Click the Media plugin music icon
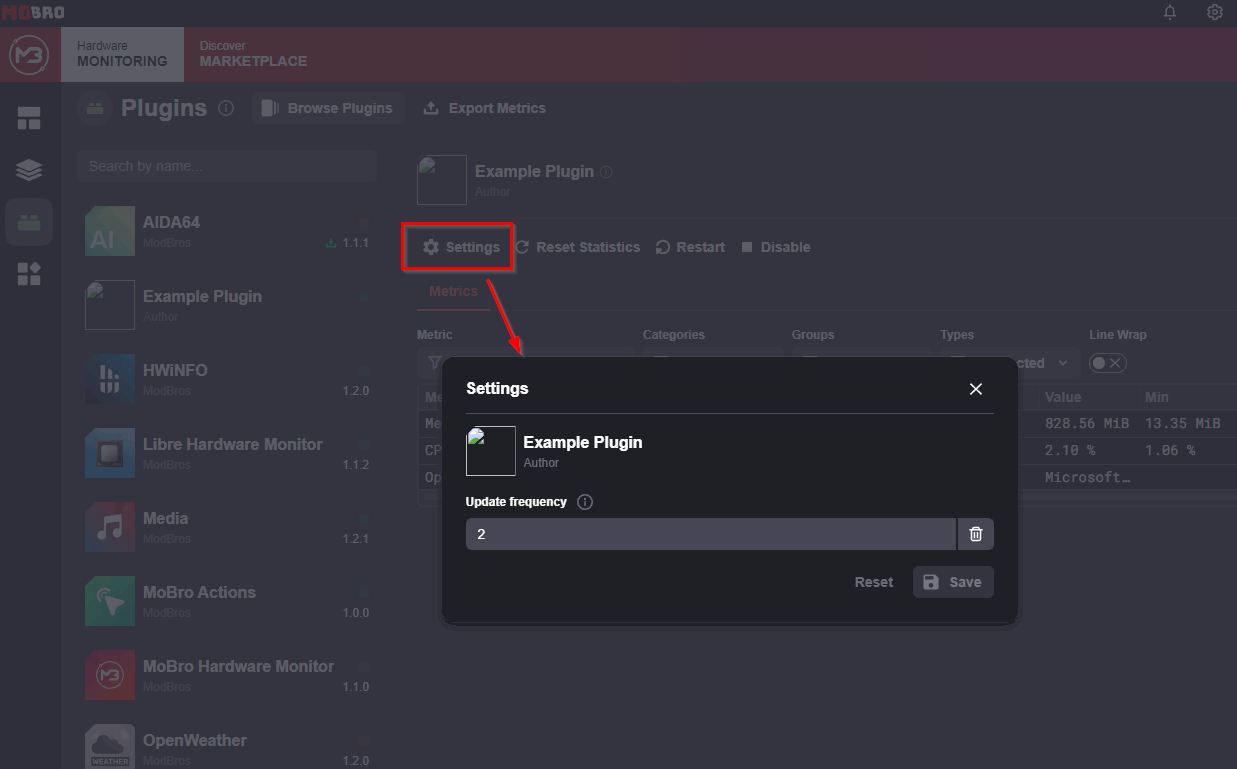The height and width of the screenshot is (769, 1237). tap(110, 527)
